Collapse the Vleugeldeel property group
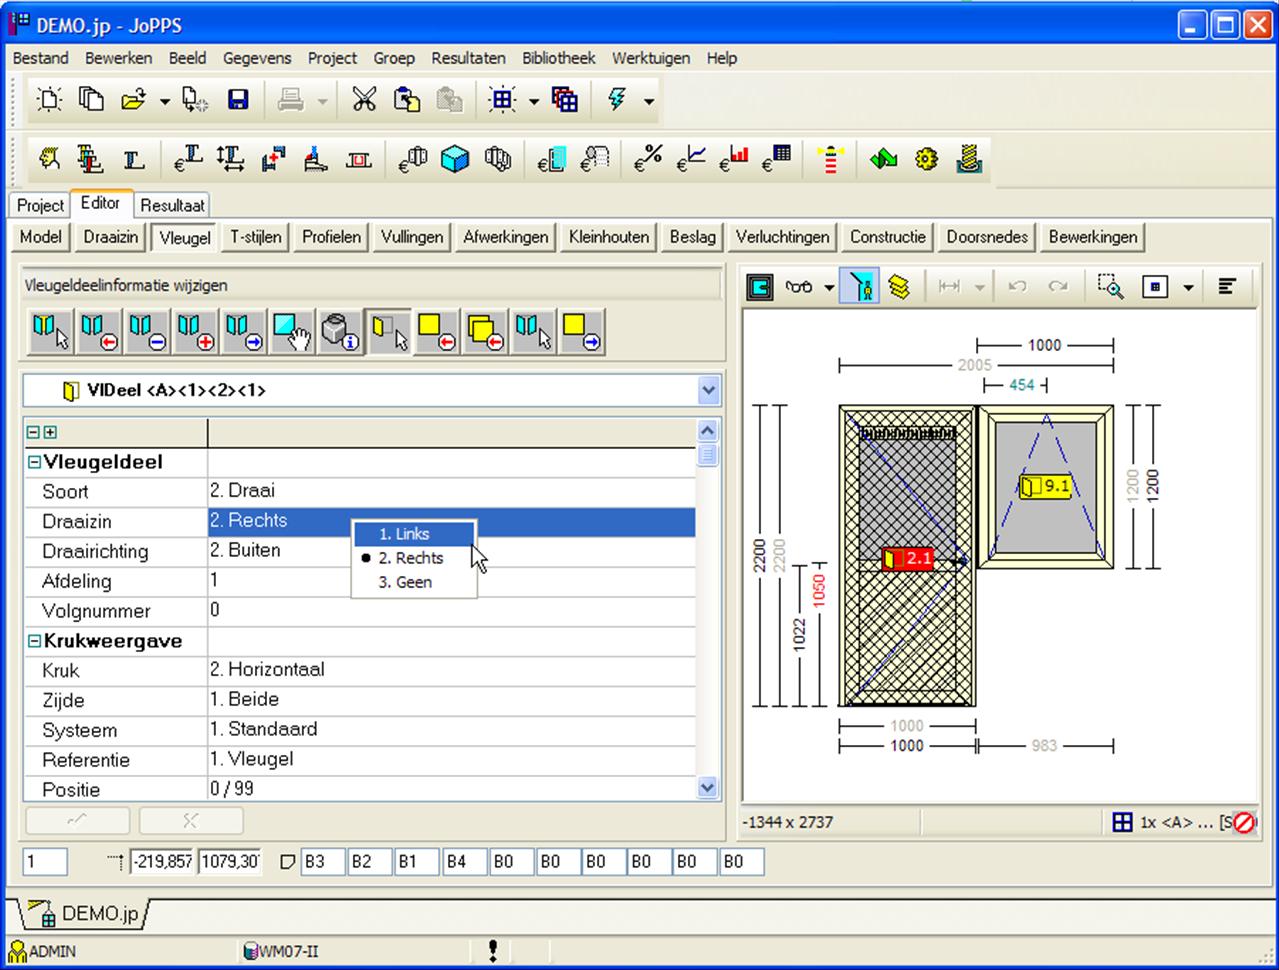Screen dimensions: 1279x970 tap(34, 463)
